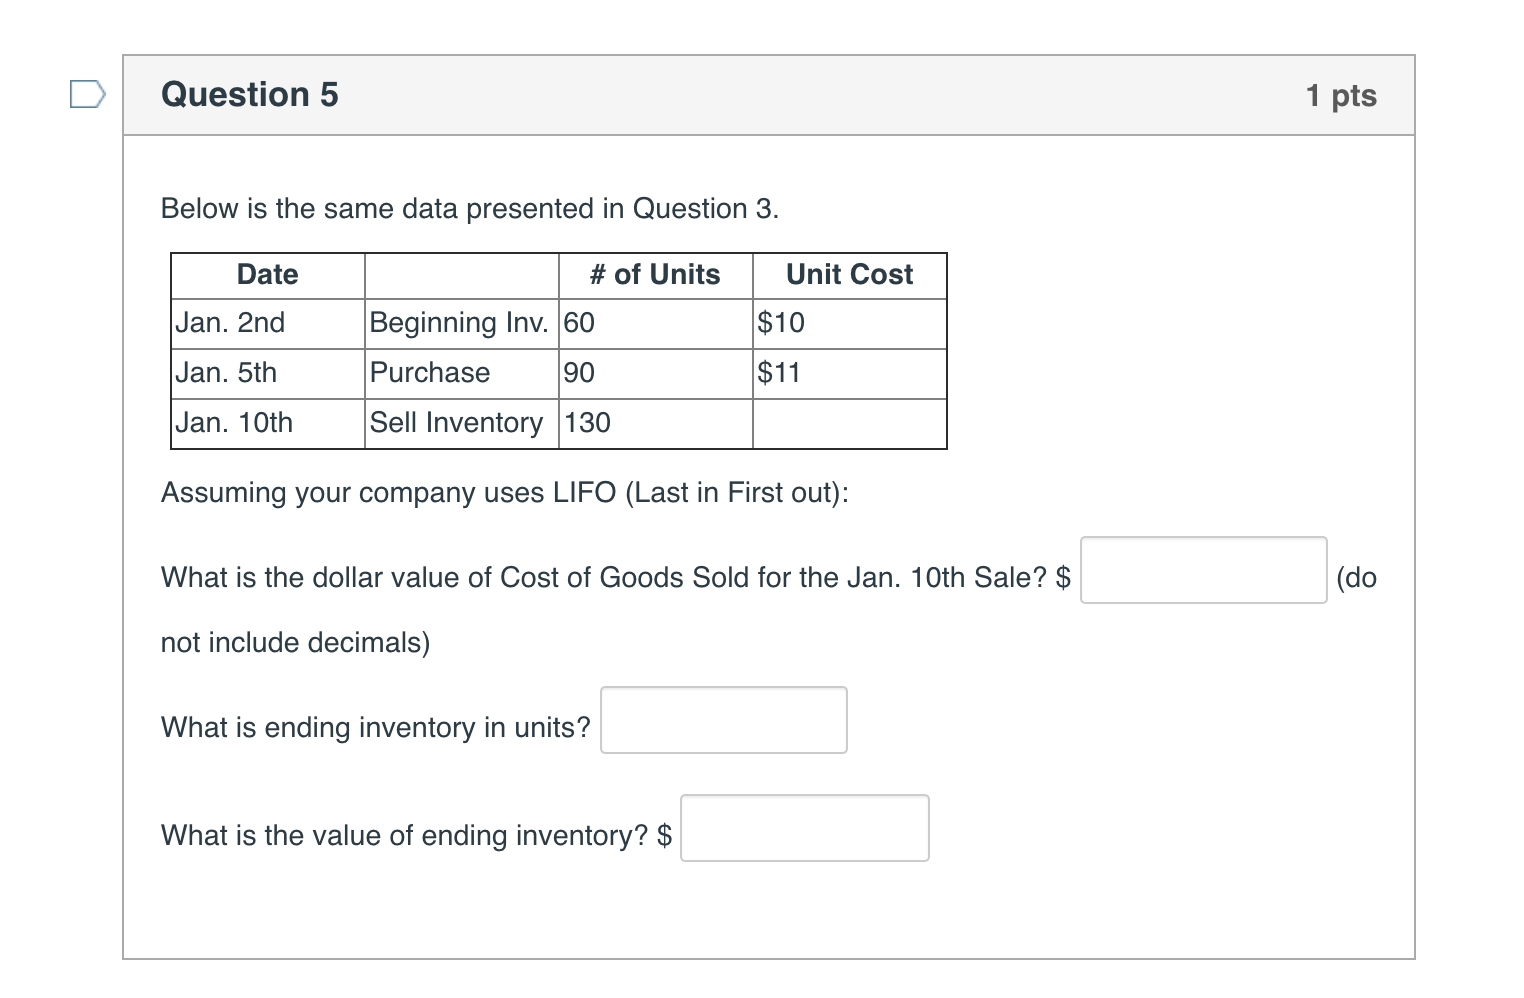Click the Beginning Inv. table cell
Viewport: 1524px width, 998px height.
pos(459,323)
